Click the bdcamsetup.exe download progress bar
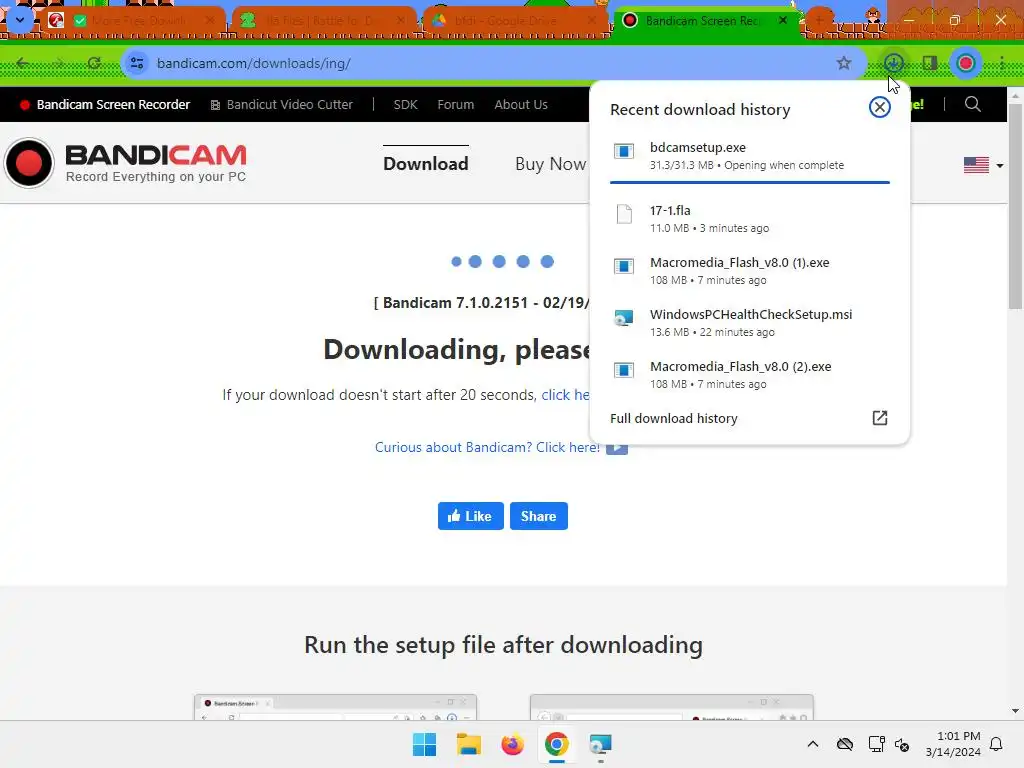This screenshot has height=768, width=1024. pos(750,182)
